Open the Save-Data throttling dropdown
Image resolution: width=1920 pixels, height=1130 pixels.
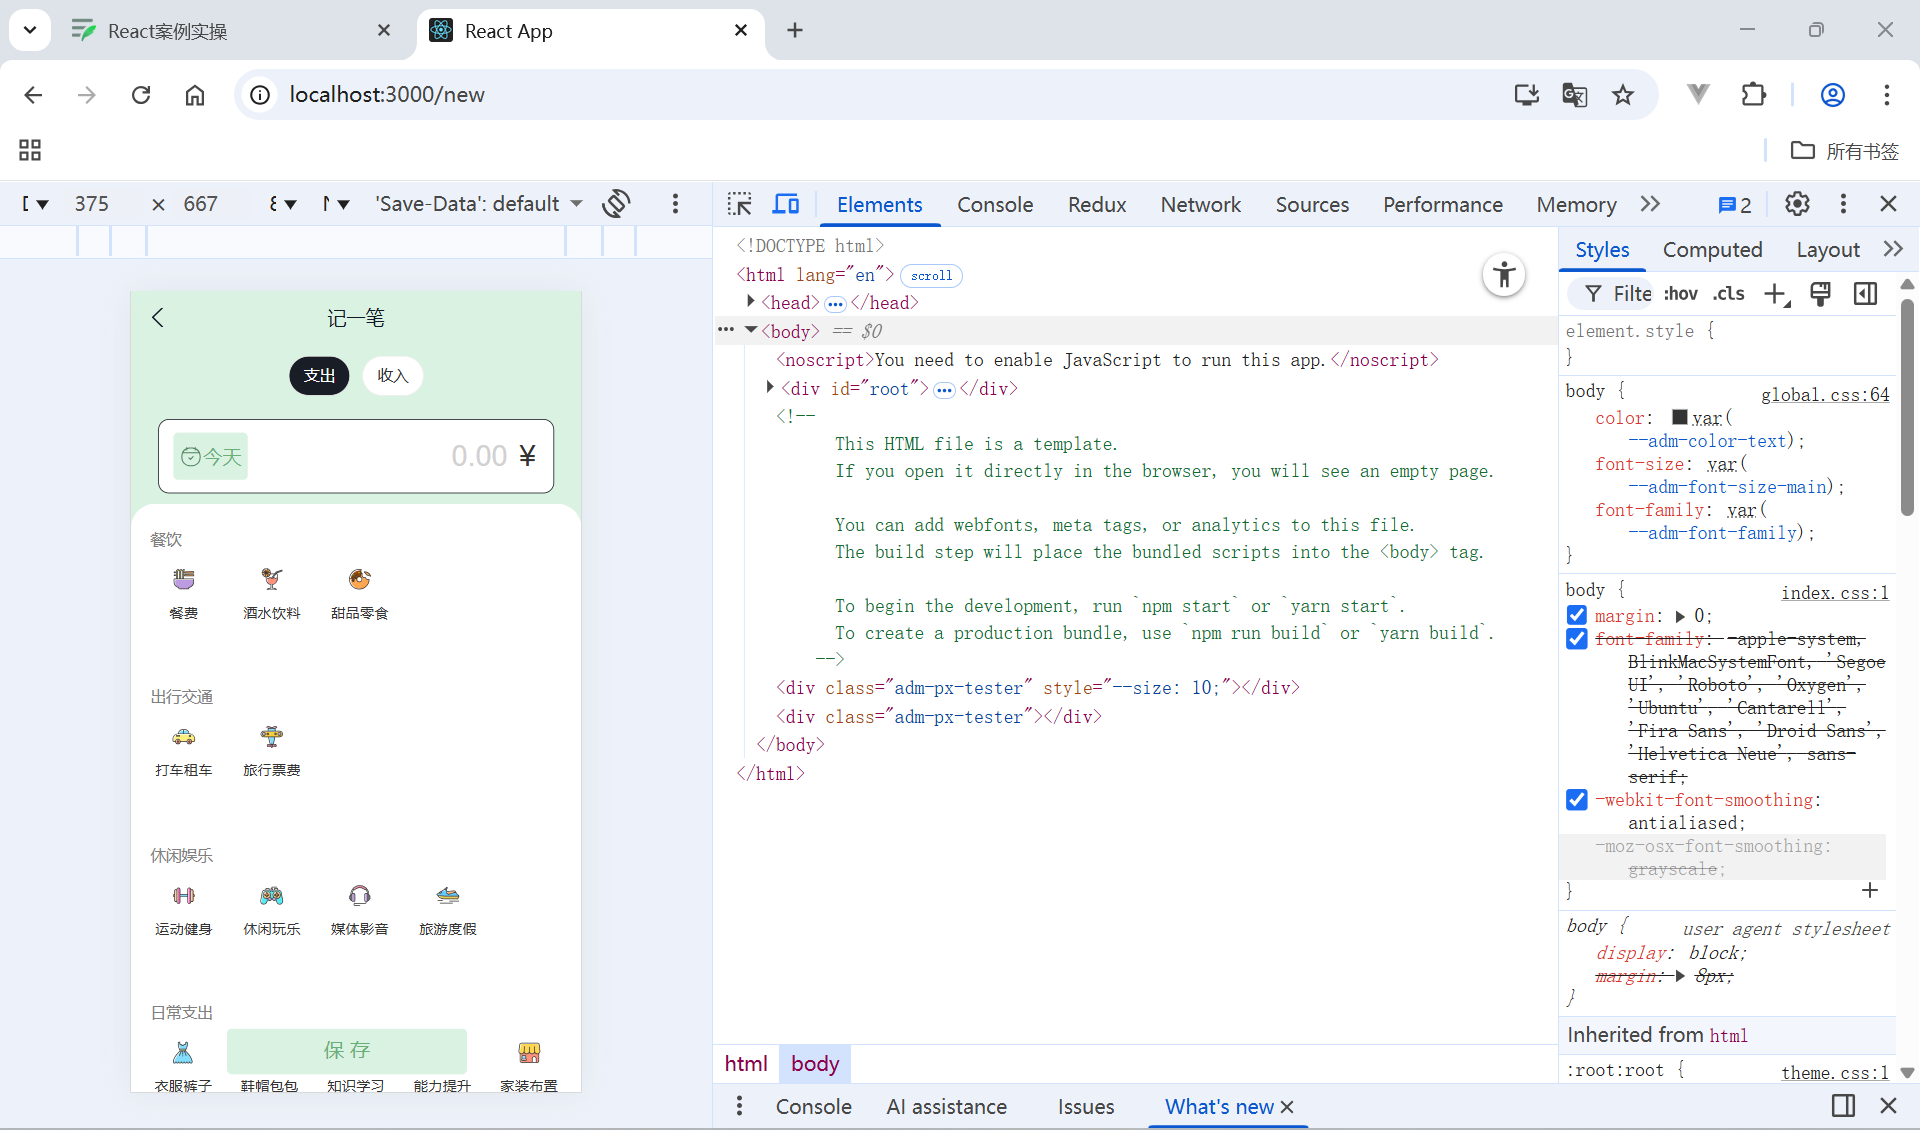coord(478,204)
